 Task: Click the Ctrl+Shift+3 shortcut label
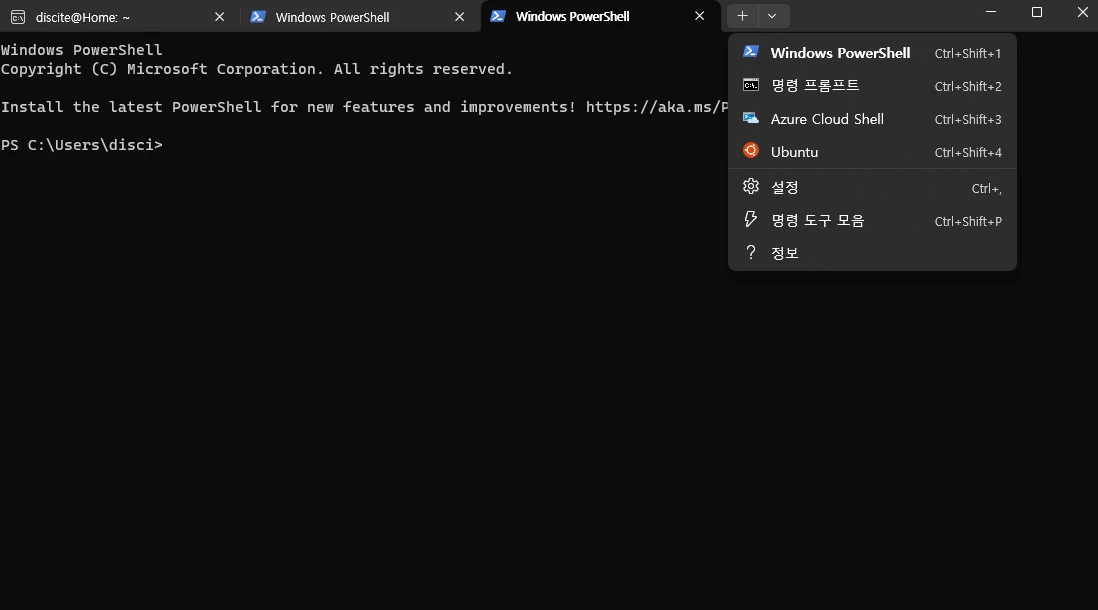tap(968, 119)
